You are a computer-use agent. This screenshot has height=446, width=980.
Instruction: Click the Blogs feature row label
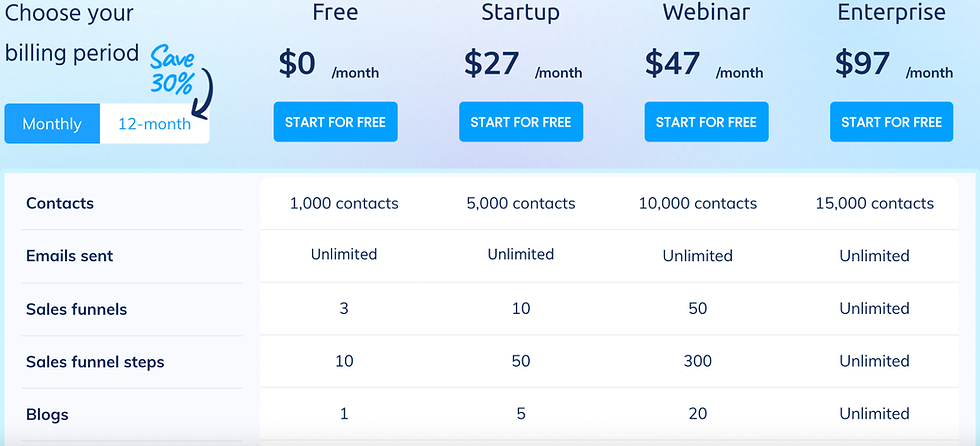(x=48, y=415)
